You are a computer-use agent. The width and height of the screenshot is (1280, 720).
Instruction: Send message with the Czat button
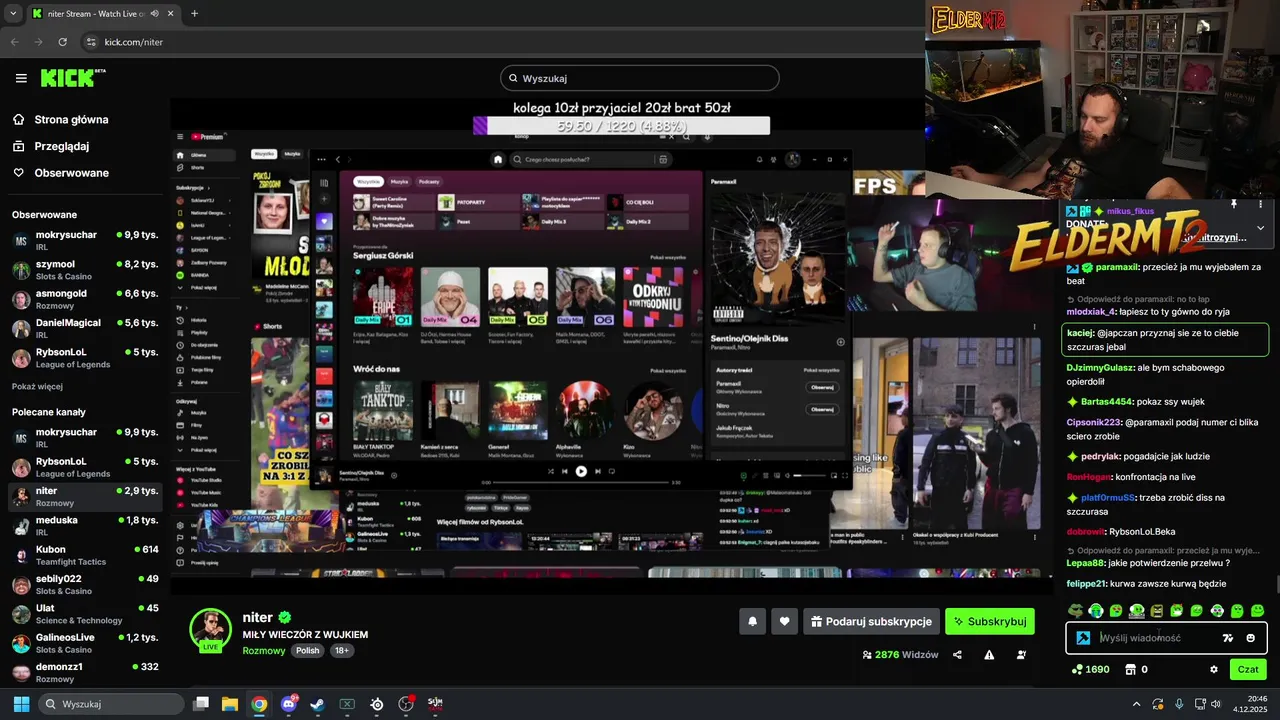[1248, 669]
